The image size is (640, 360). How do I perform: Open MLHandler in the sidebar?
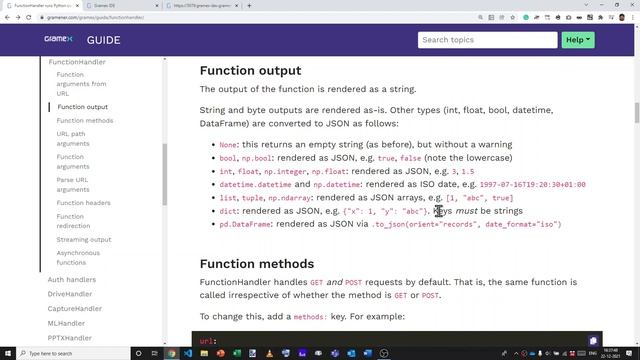pyautogui.click(x=66, y=323)
